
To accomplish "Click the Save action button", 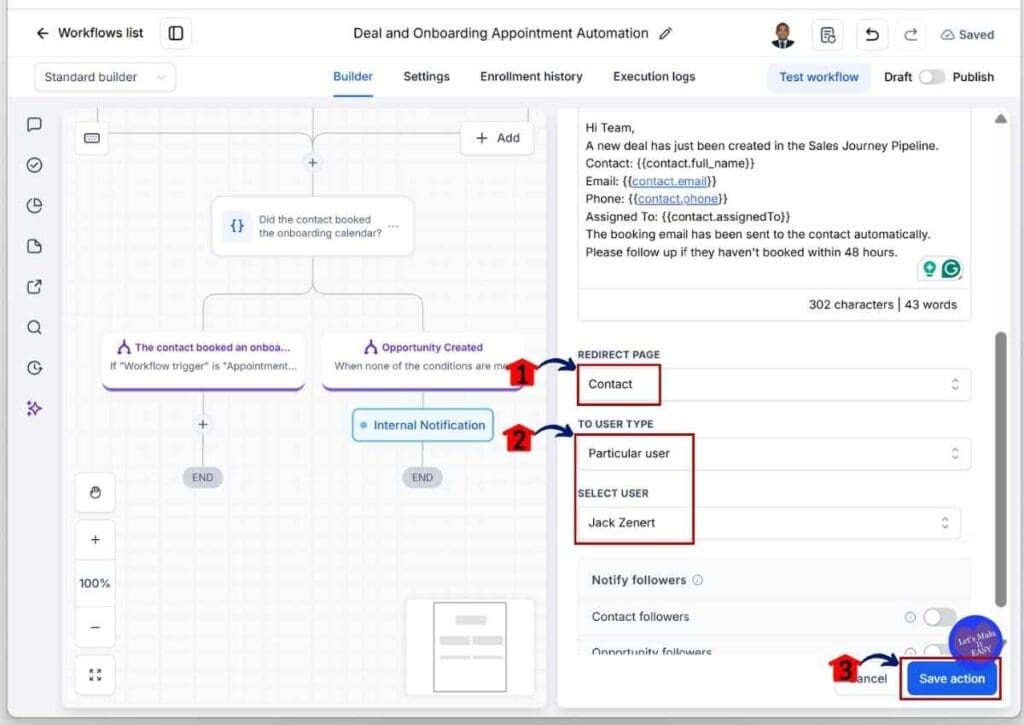I will 952,679.
